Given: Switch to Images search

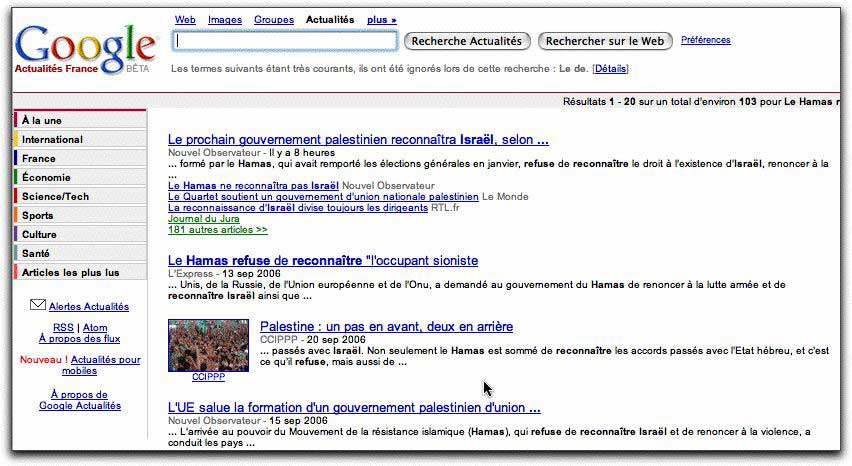Looking at the screenshot, I should (x=224, y=20).
